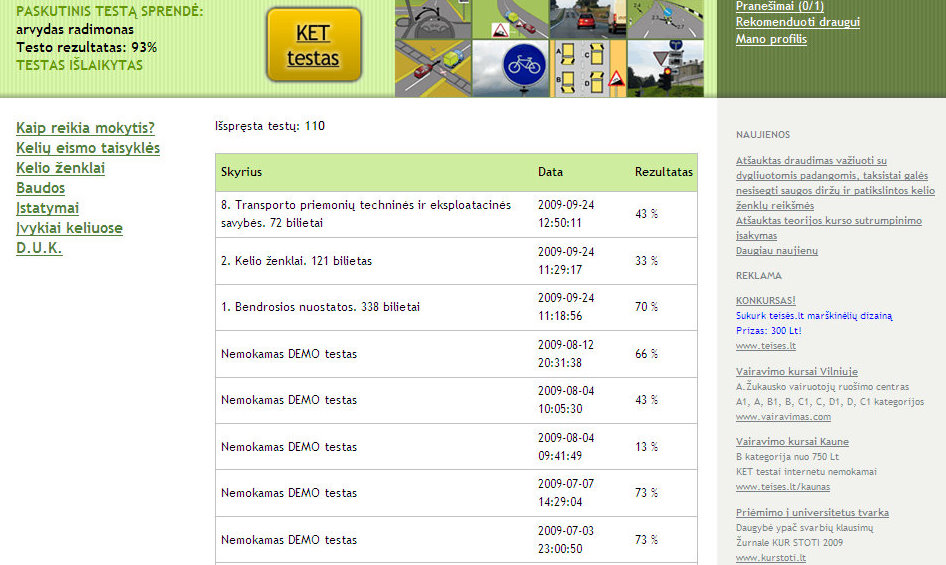Click the Data column header
Viewport: 946px width, 565px height.
click(550, 172)
